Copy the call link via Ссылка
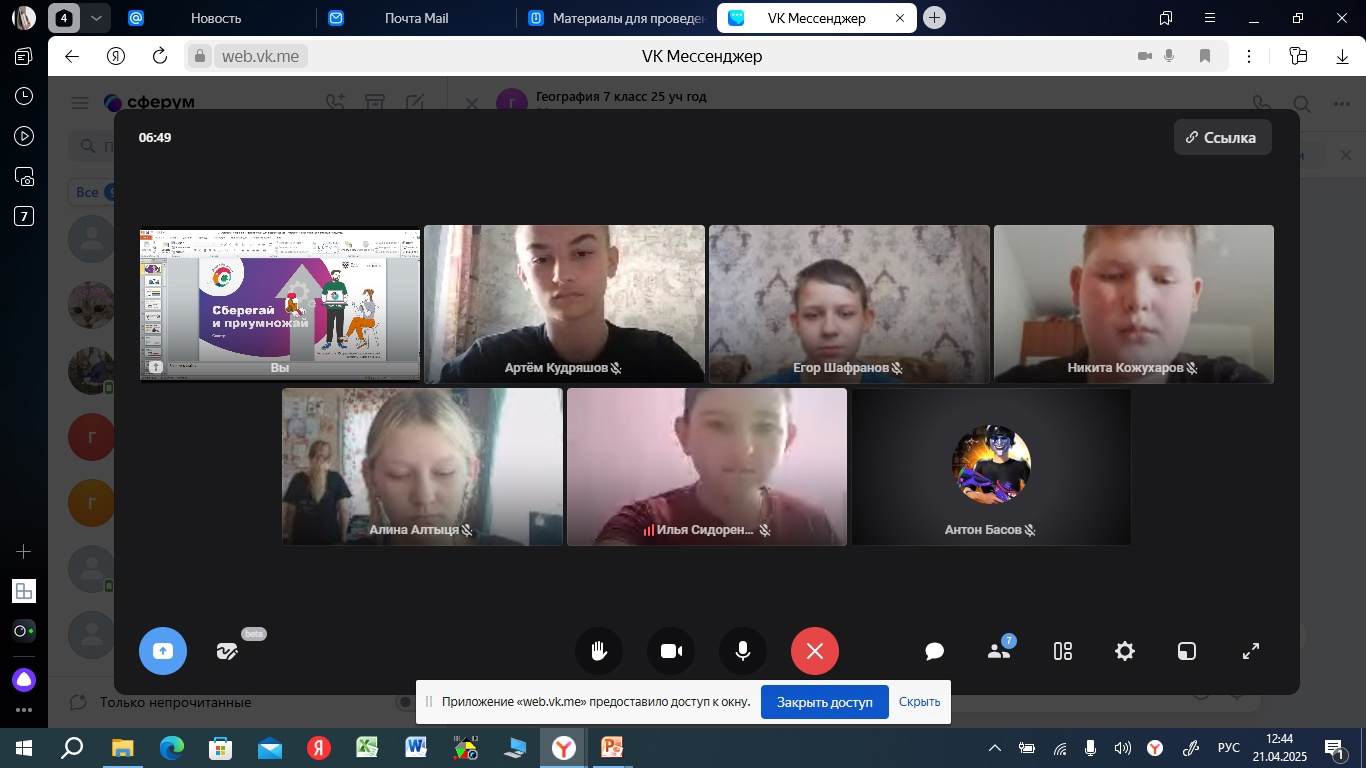The height and width of the screenshot is (768, 1366). tap(1222, 137)
